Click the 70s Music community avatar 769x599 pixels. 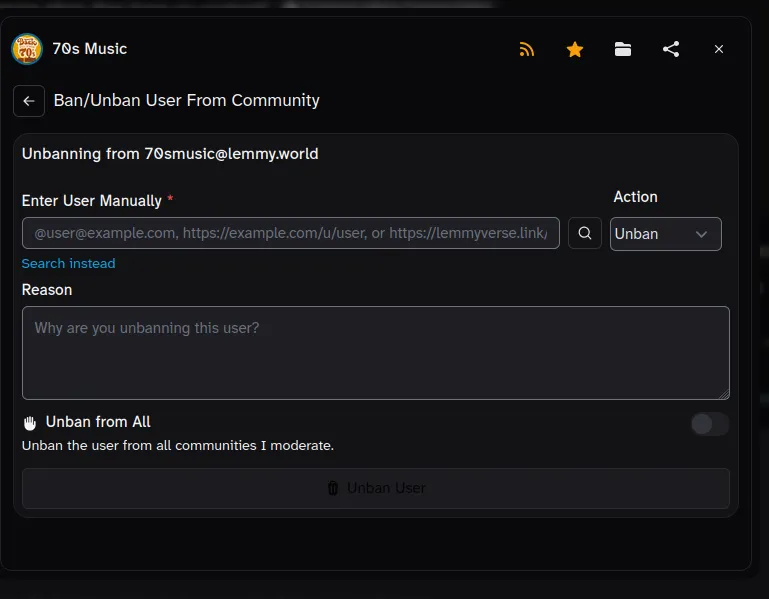(x=27, y=49)
